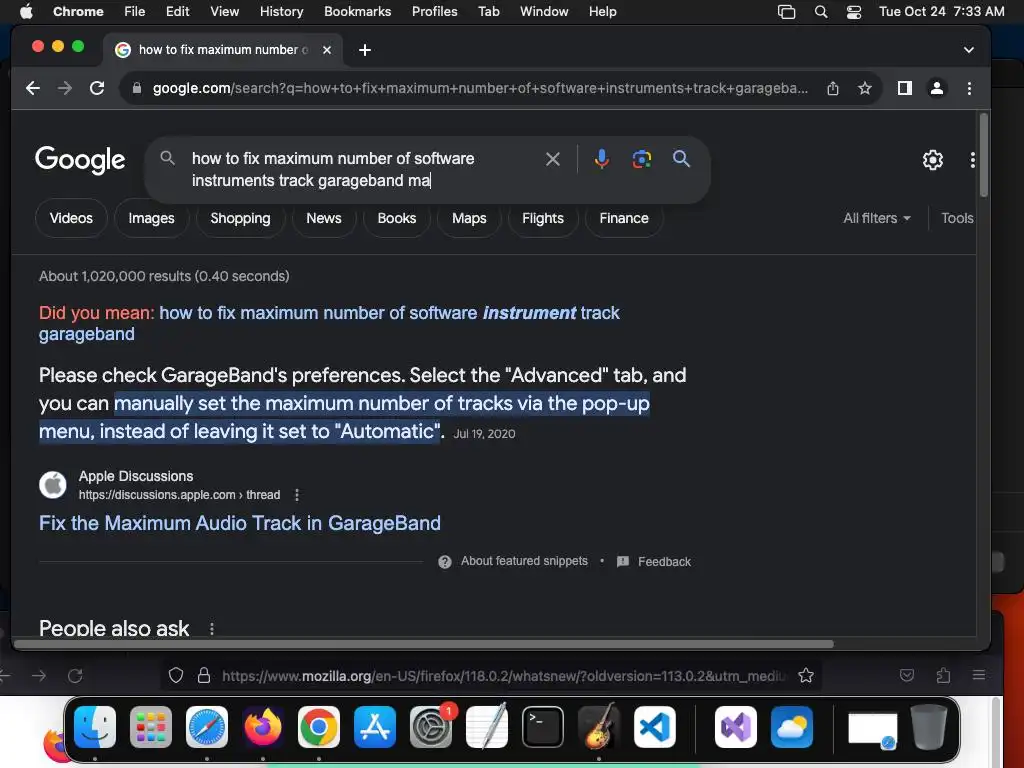Start voice search with the microphone icon

coord(601,159)
